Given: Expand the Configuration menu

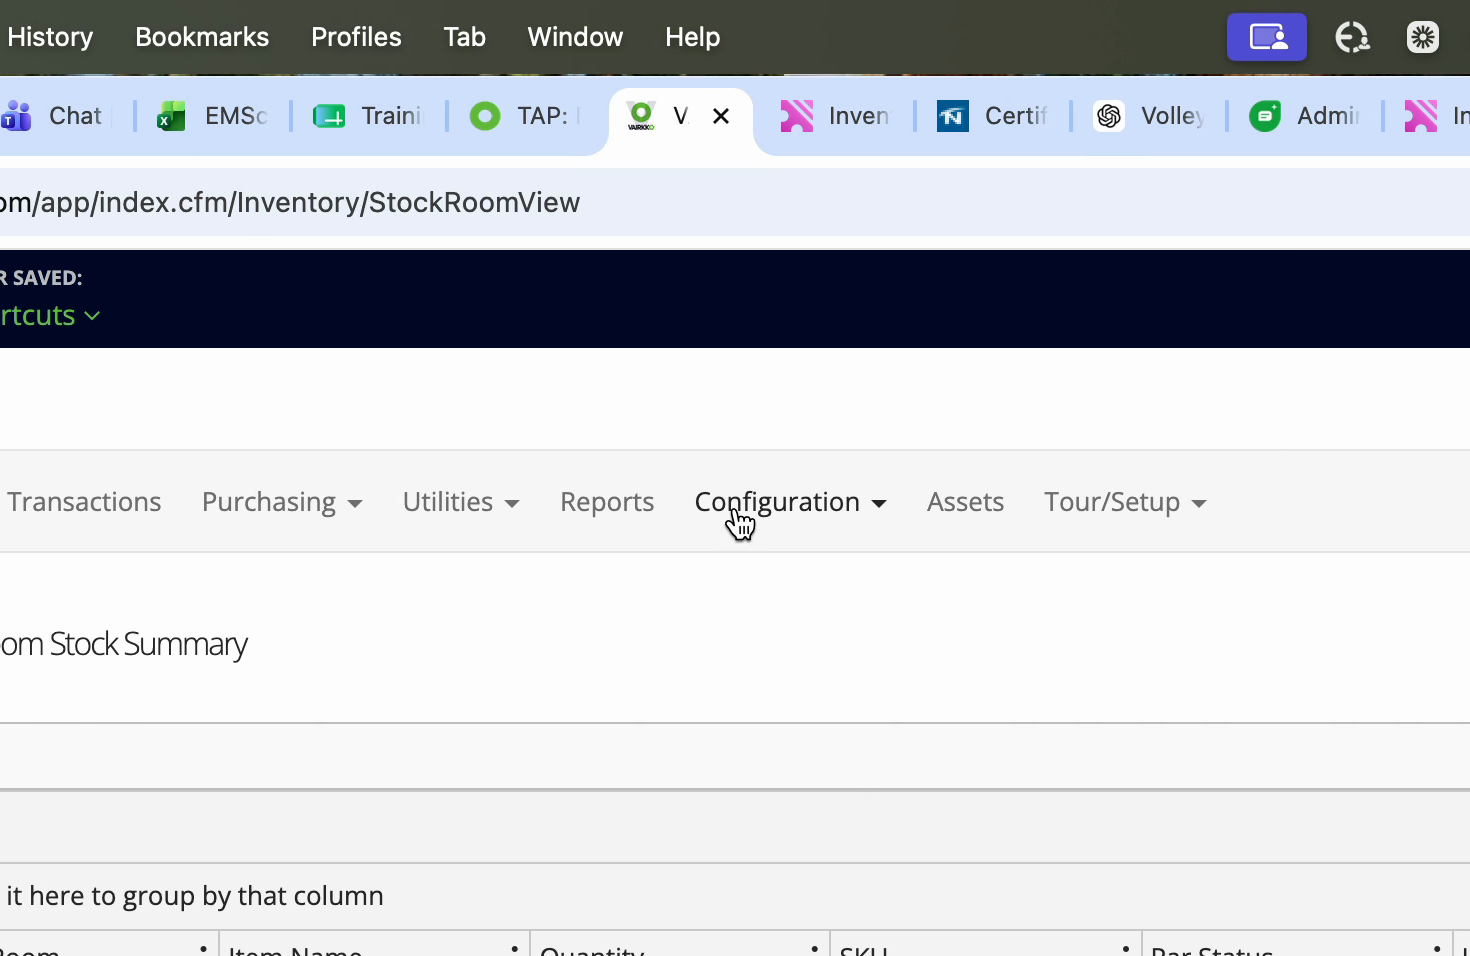Looking at the screenshot, I should tap(791, 502).
